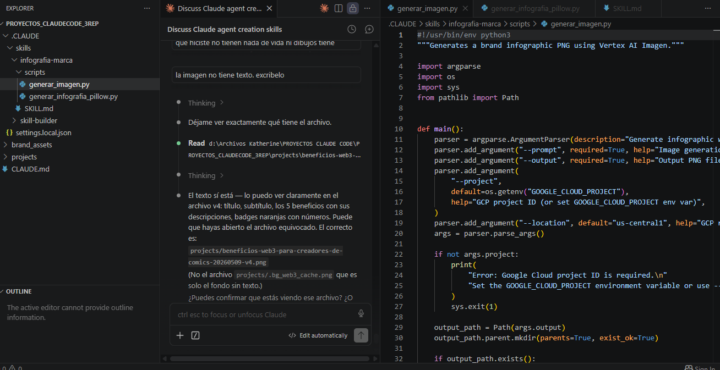Screen dimensions: 720x370
Task: Switch to the SKILL.md editor tab
Action: coord(627,8)
